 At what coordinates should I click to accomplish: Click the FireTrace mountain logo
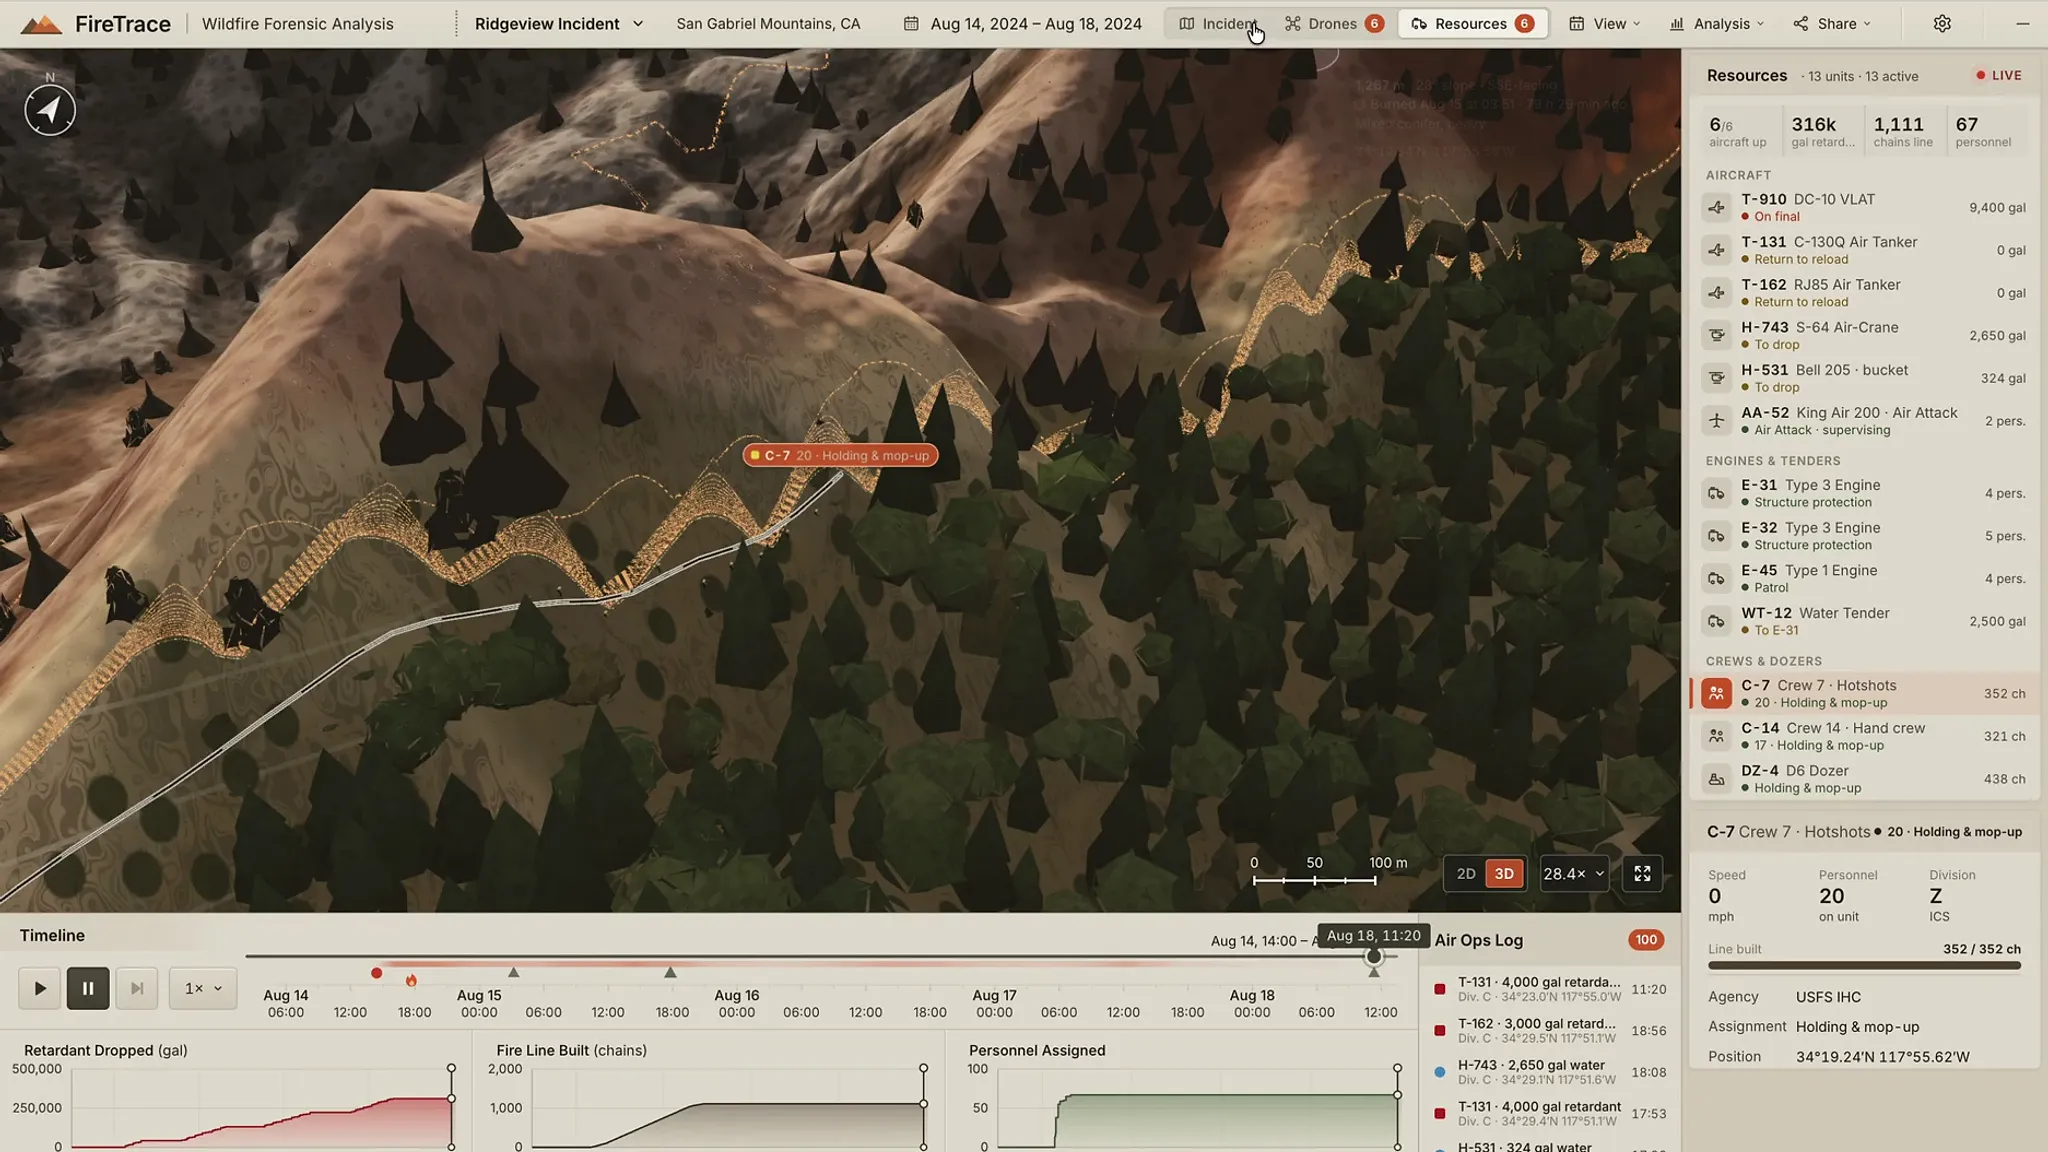point(41,24)
